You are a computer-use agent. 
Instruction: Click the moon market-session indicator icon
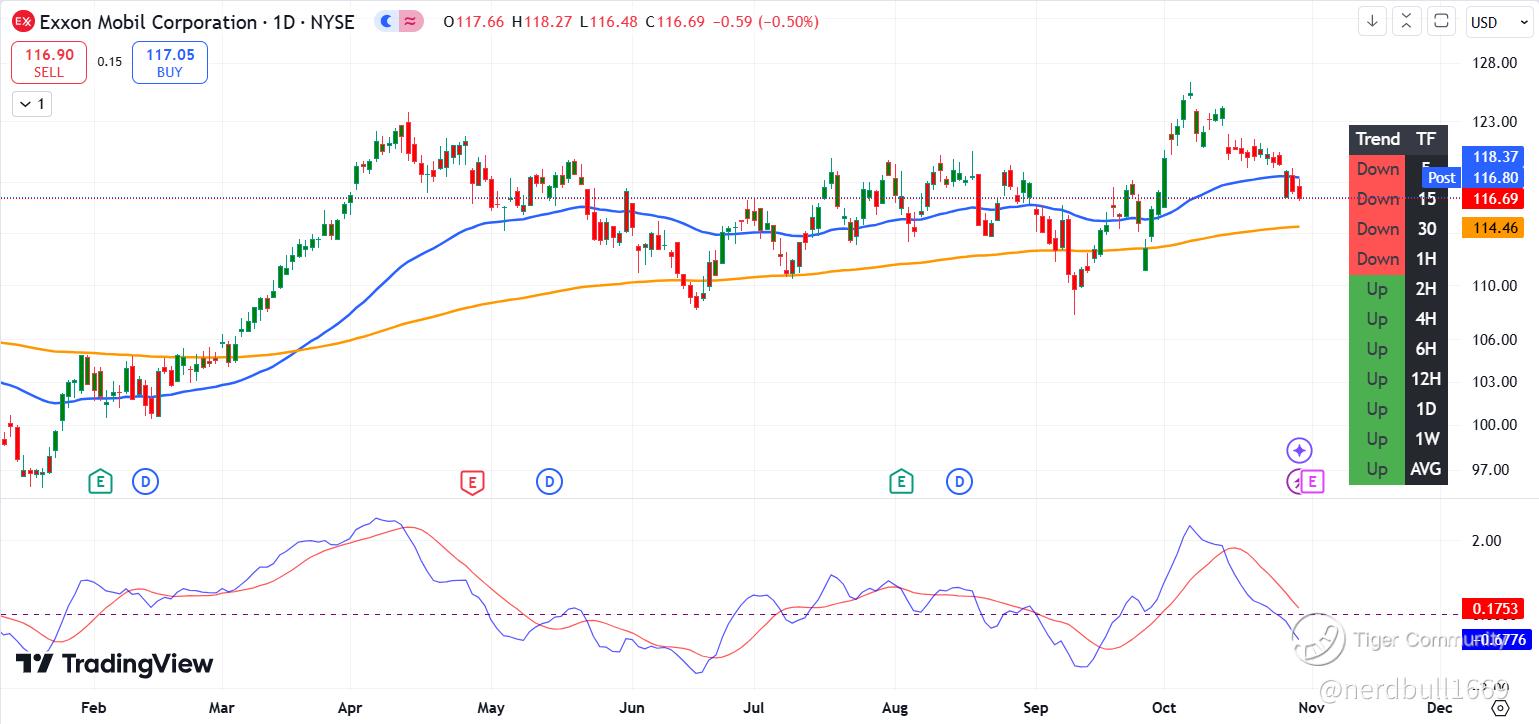(386, 21)
